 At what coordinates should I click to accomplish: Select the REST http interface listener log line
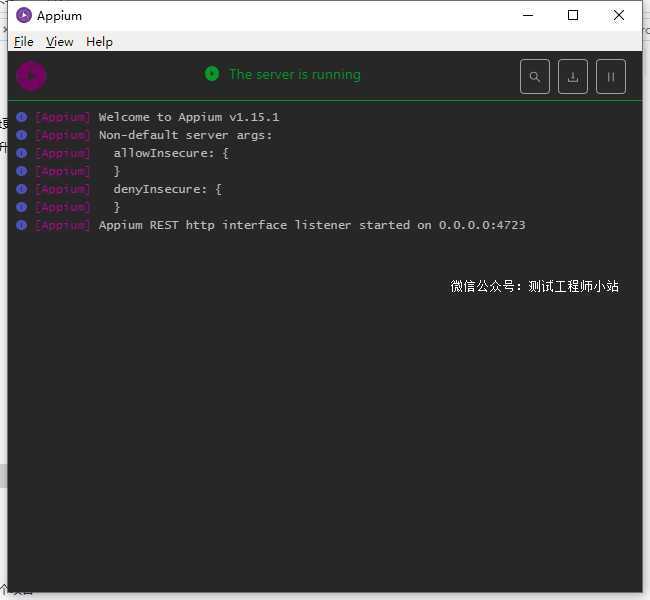(312, 225)
